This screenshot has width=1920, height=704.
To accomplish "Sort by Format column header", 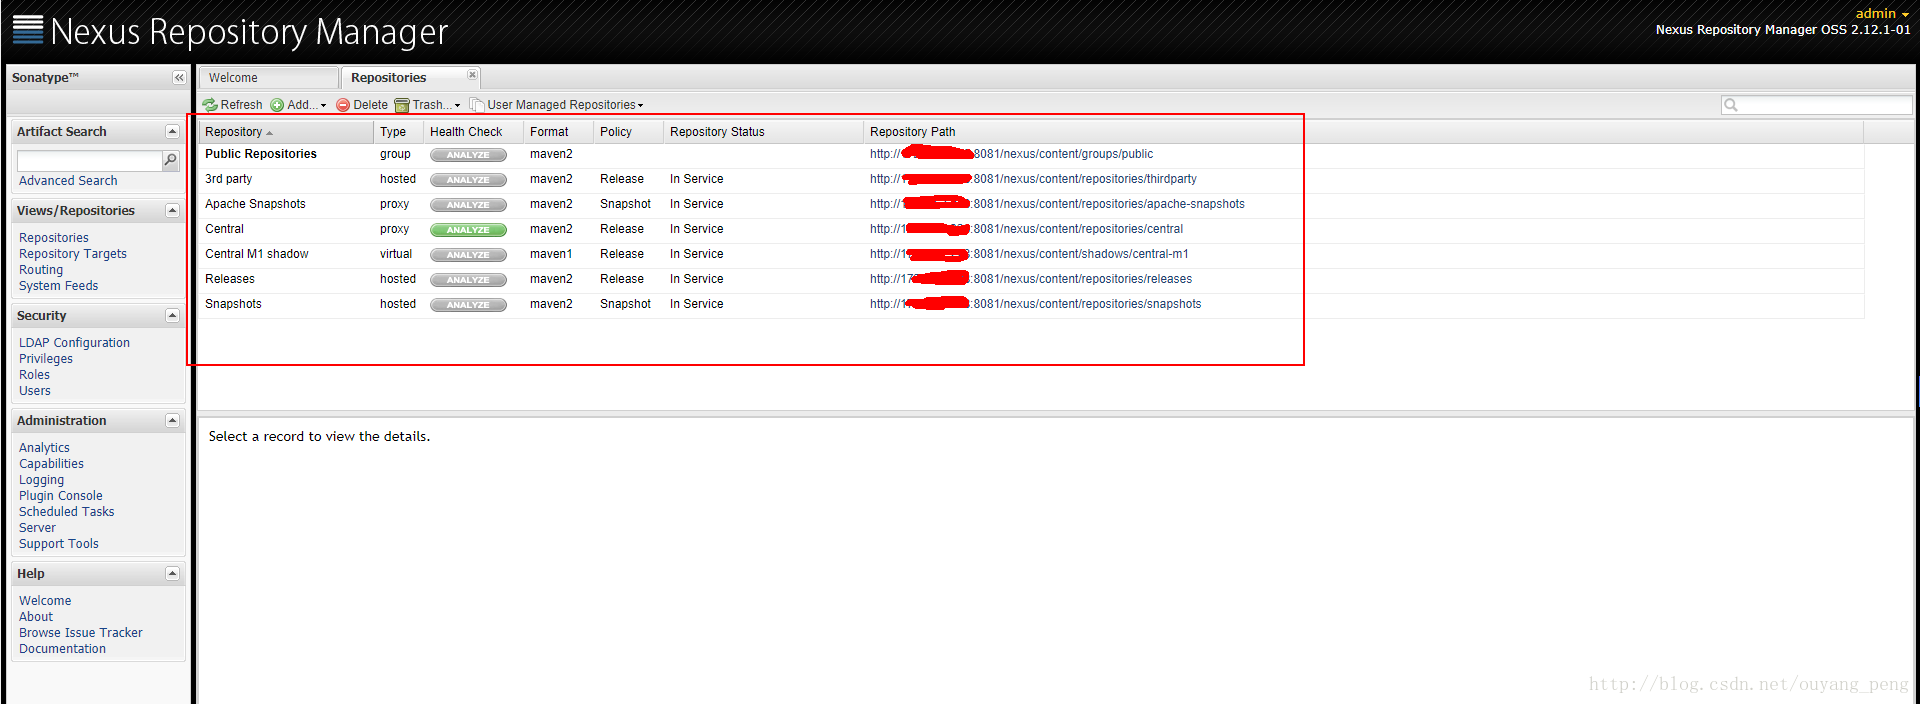I will tap(559, 132).
